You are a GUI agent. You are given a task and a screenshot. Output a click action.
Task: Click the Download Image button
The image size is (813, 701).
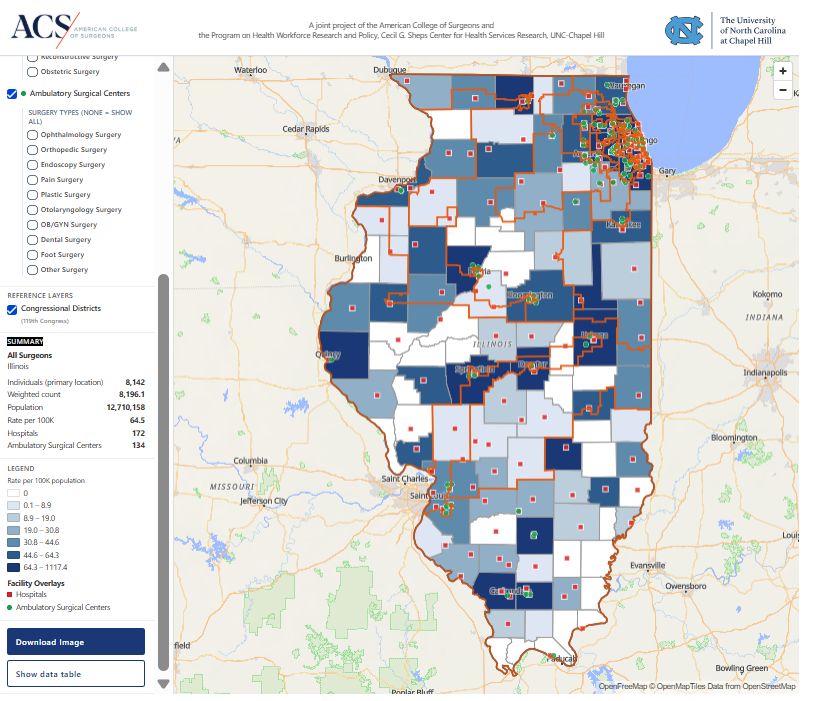point(76,642)
